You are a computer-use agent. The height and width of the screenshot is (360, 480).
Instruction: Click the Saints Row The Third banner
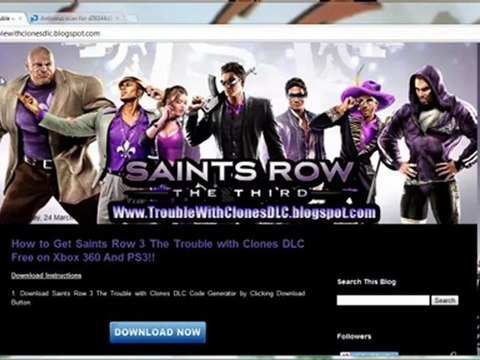tap(239, 133)
